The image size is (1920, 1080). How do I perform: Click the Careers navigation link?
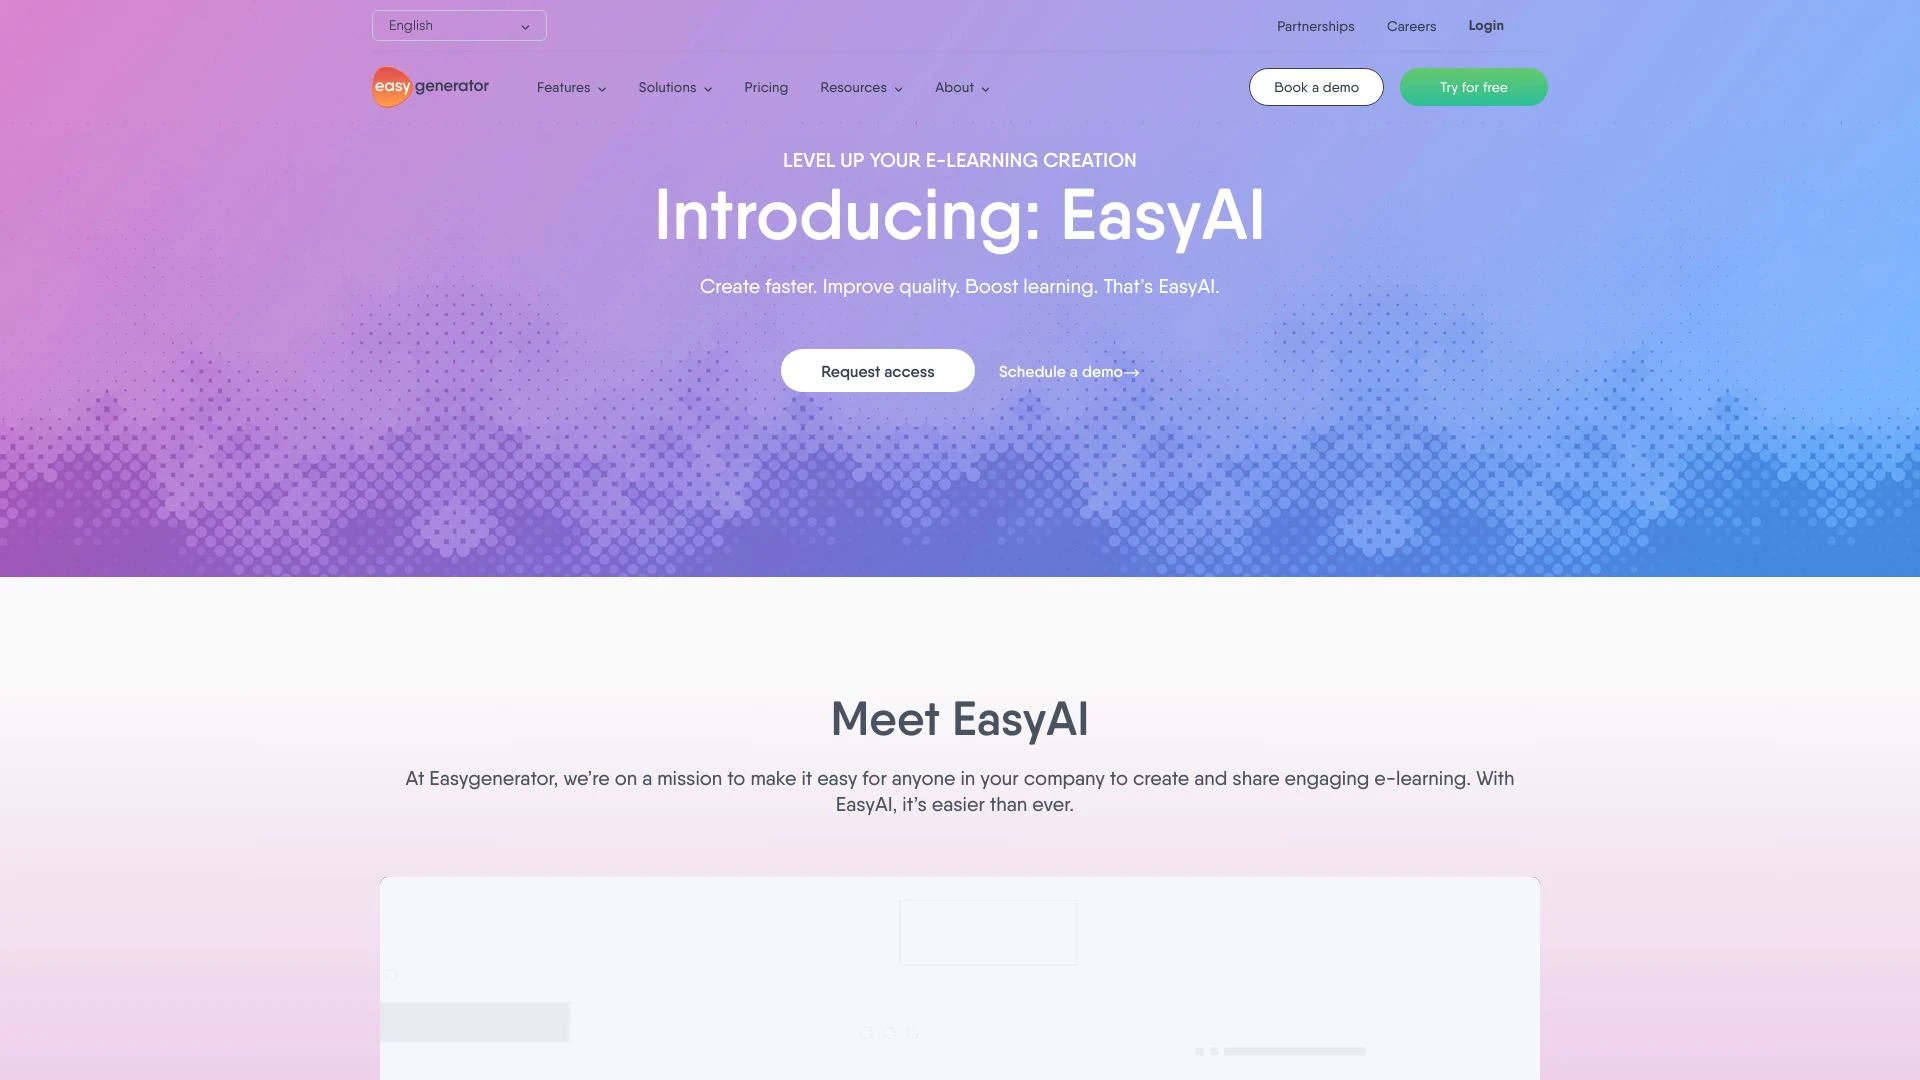(x=1411, y=25)
